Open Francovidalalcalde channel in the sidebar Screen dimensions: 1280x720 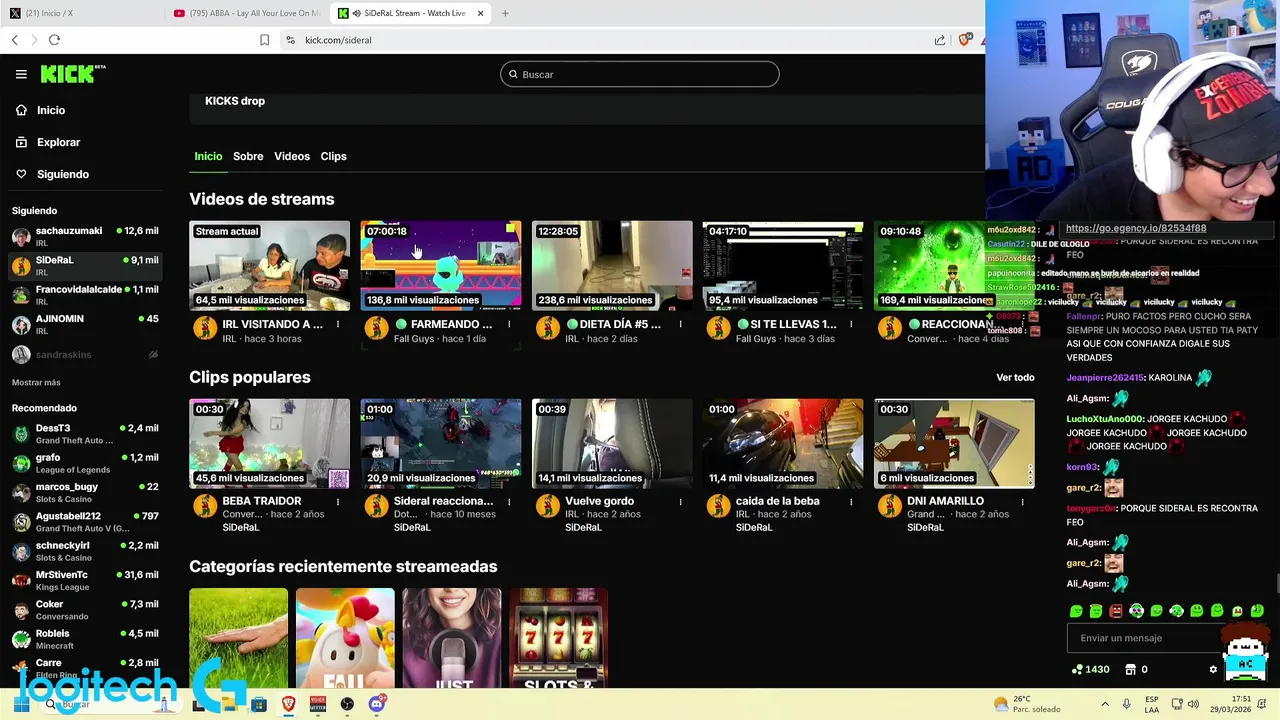coord(85,295)
